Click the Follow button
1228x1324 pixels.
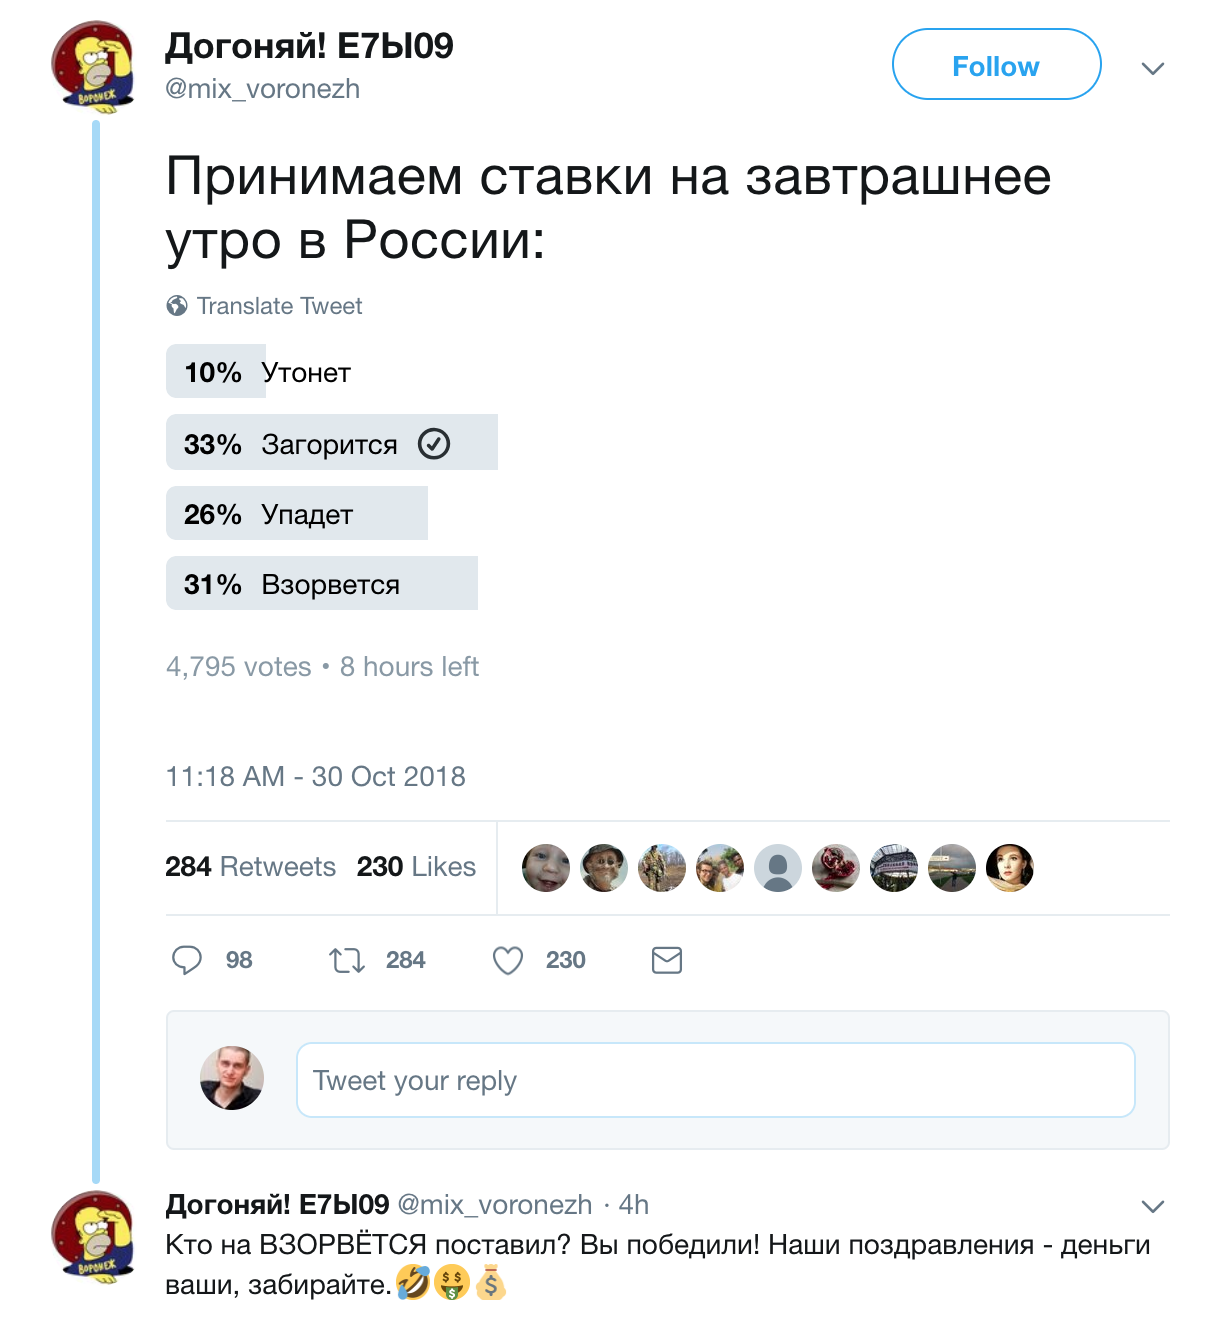pyautogui.click(x=996, y=64)
